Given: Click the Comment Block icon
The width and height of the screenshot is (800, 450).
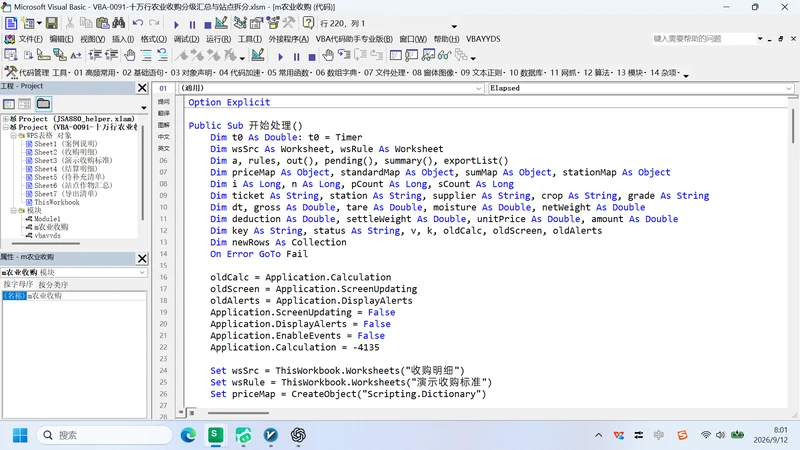Looking at the screenshot, I should pyautogui.click(x=146, y=55).
